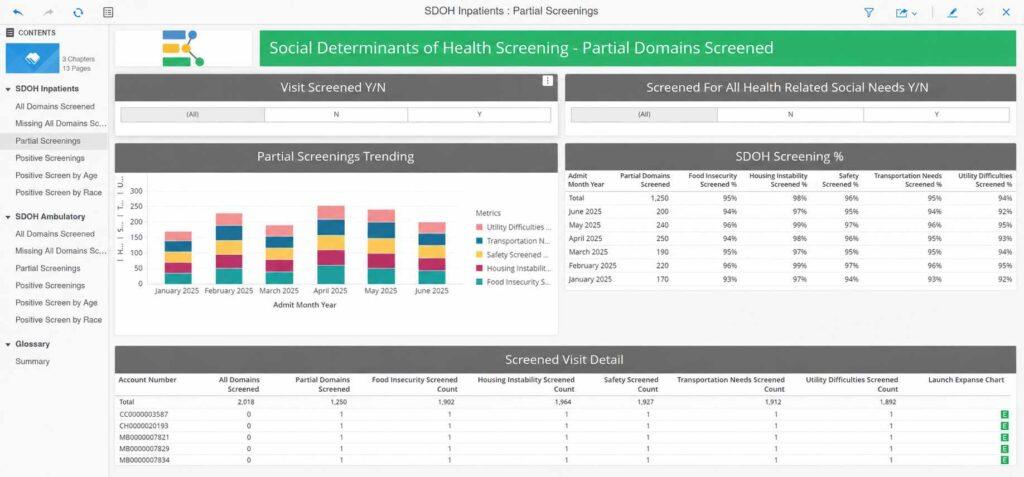Collapse the SDOH Ambulatory chapter

pos(8,217)
